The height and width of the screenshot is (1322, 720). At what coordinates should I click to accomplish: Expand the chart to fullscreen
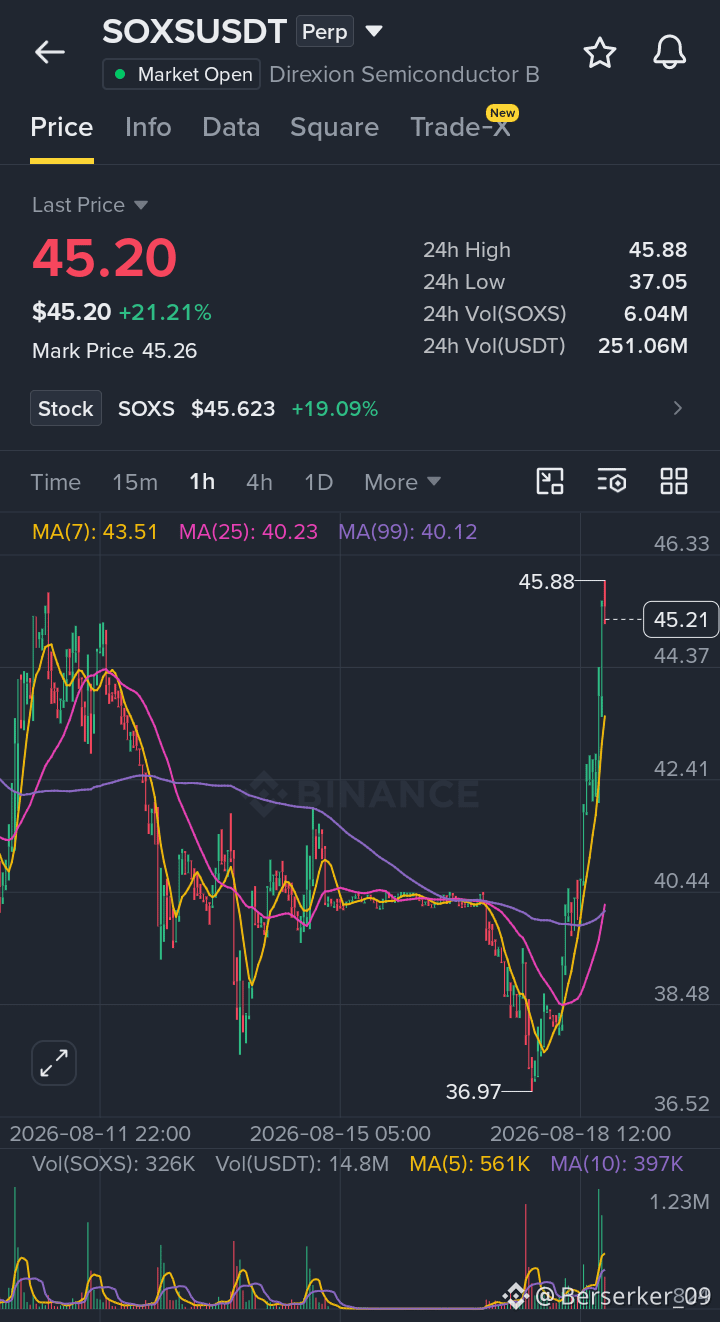point(54,1063)
